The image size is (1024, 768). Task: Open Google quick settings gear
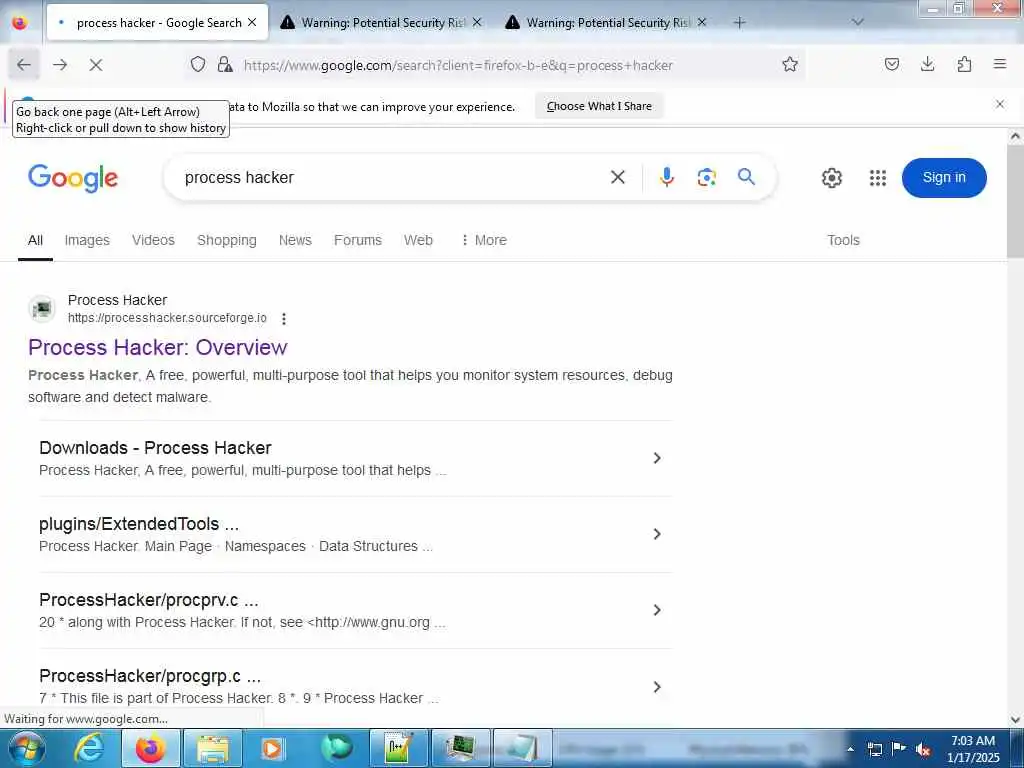click(x=831, y=178)
